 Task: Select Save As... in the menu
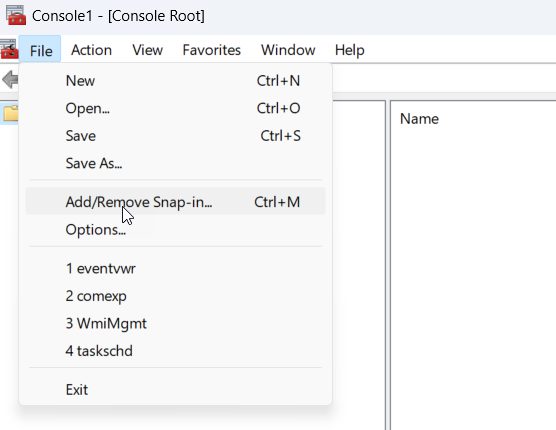pos(176,163)
